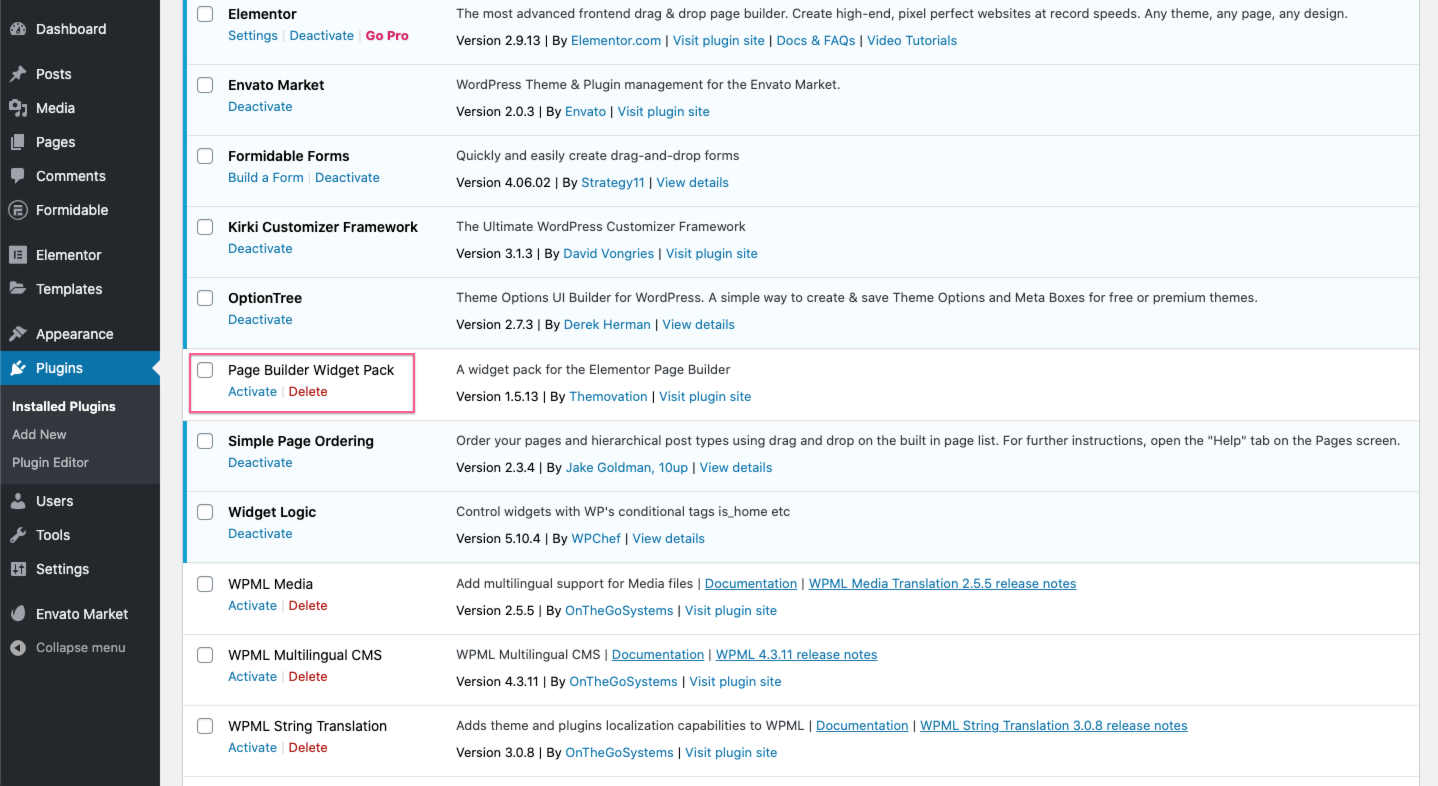Open Installed Plugins submenu item
The width and height of the screenshot is (1438, 786).
[x=64, y=407]
